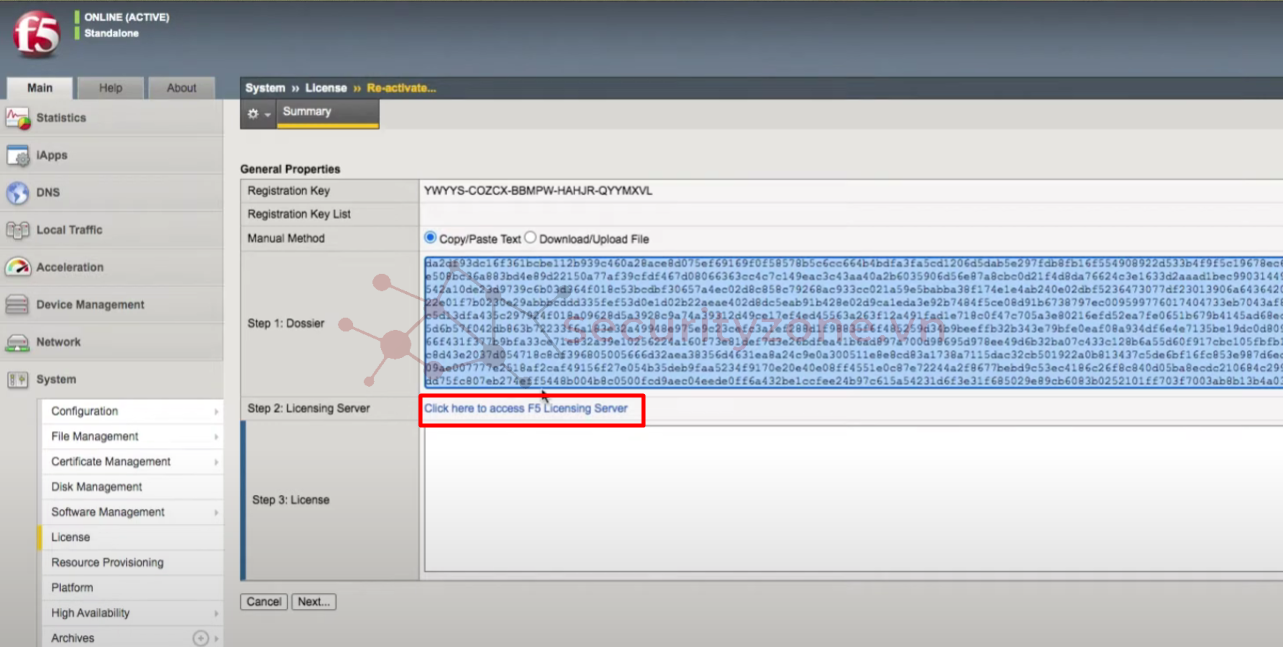Click the gear settings icon beside Summary
Image resolution: width=1283 pixels, height=647 pixels.
tap(253, 114)
